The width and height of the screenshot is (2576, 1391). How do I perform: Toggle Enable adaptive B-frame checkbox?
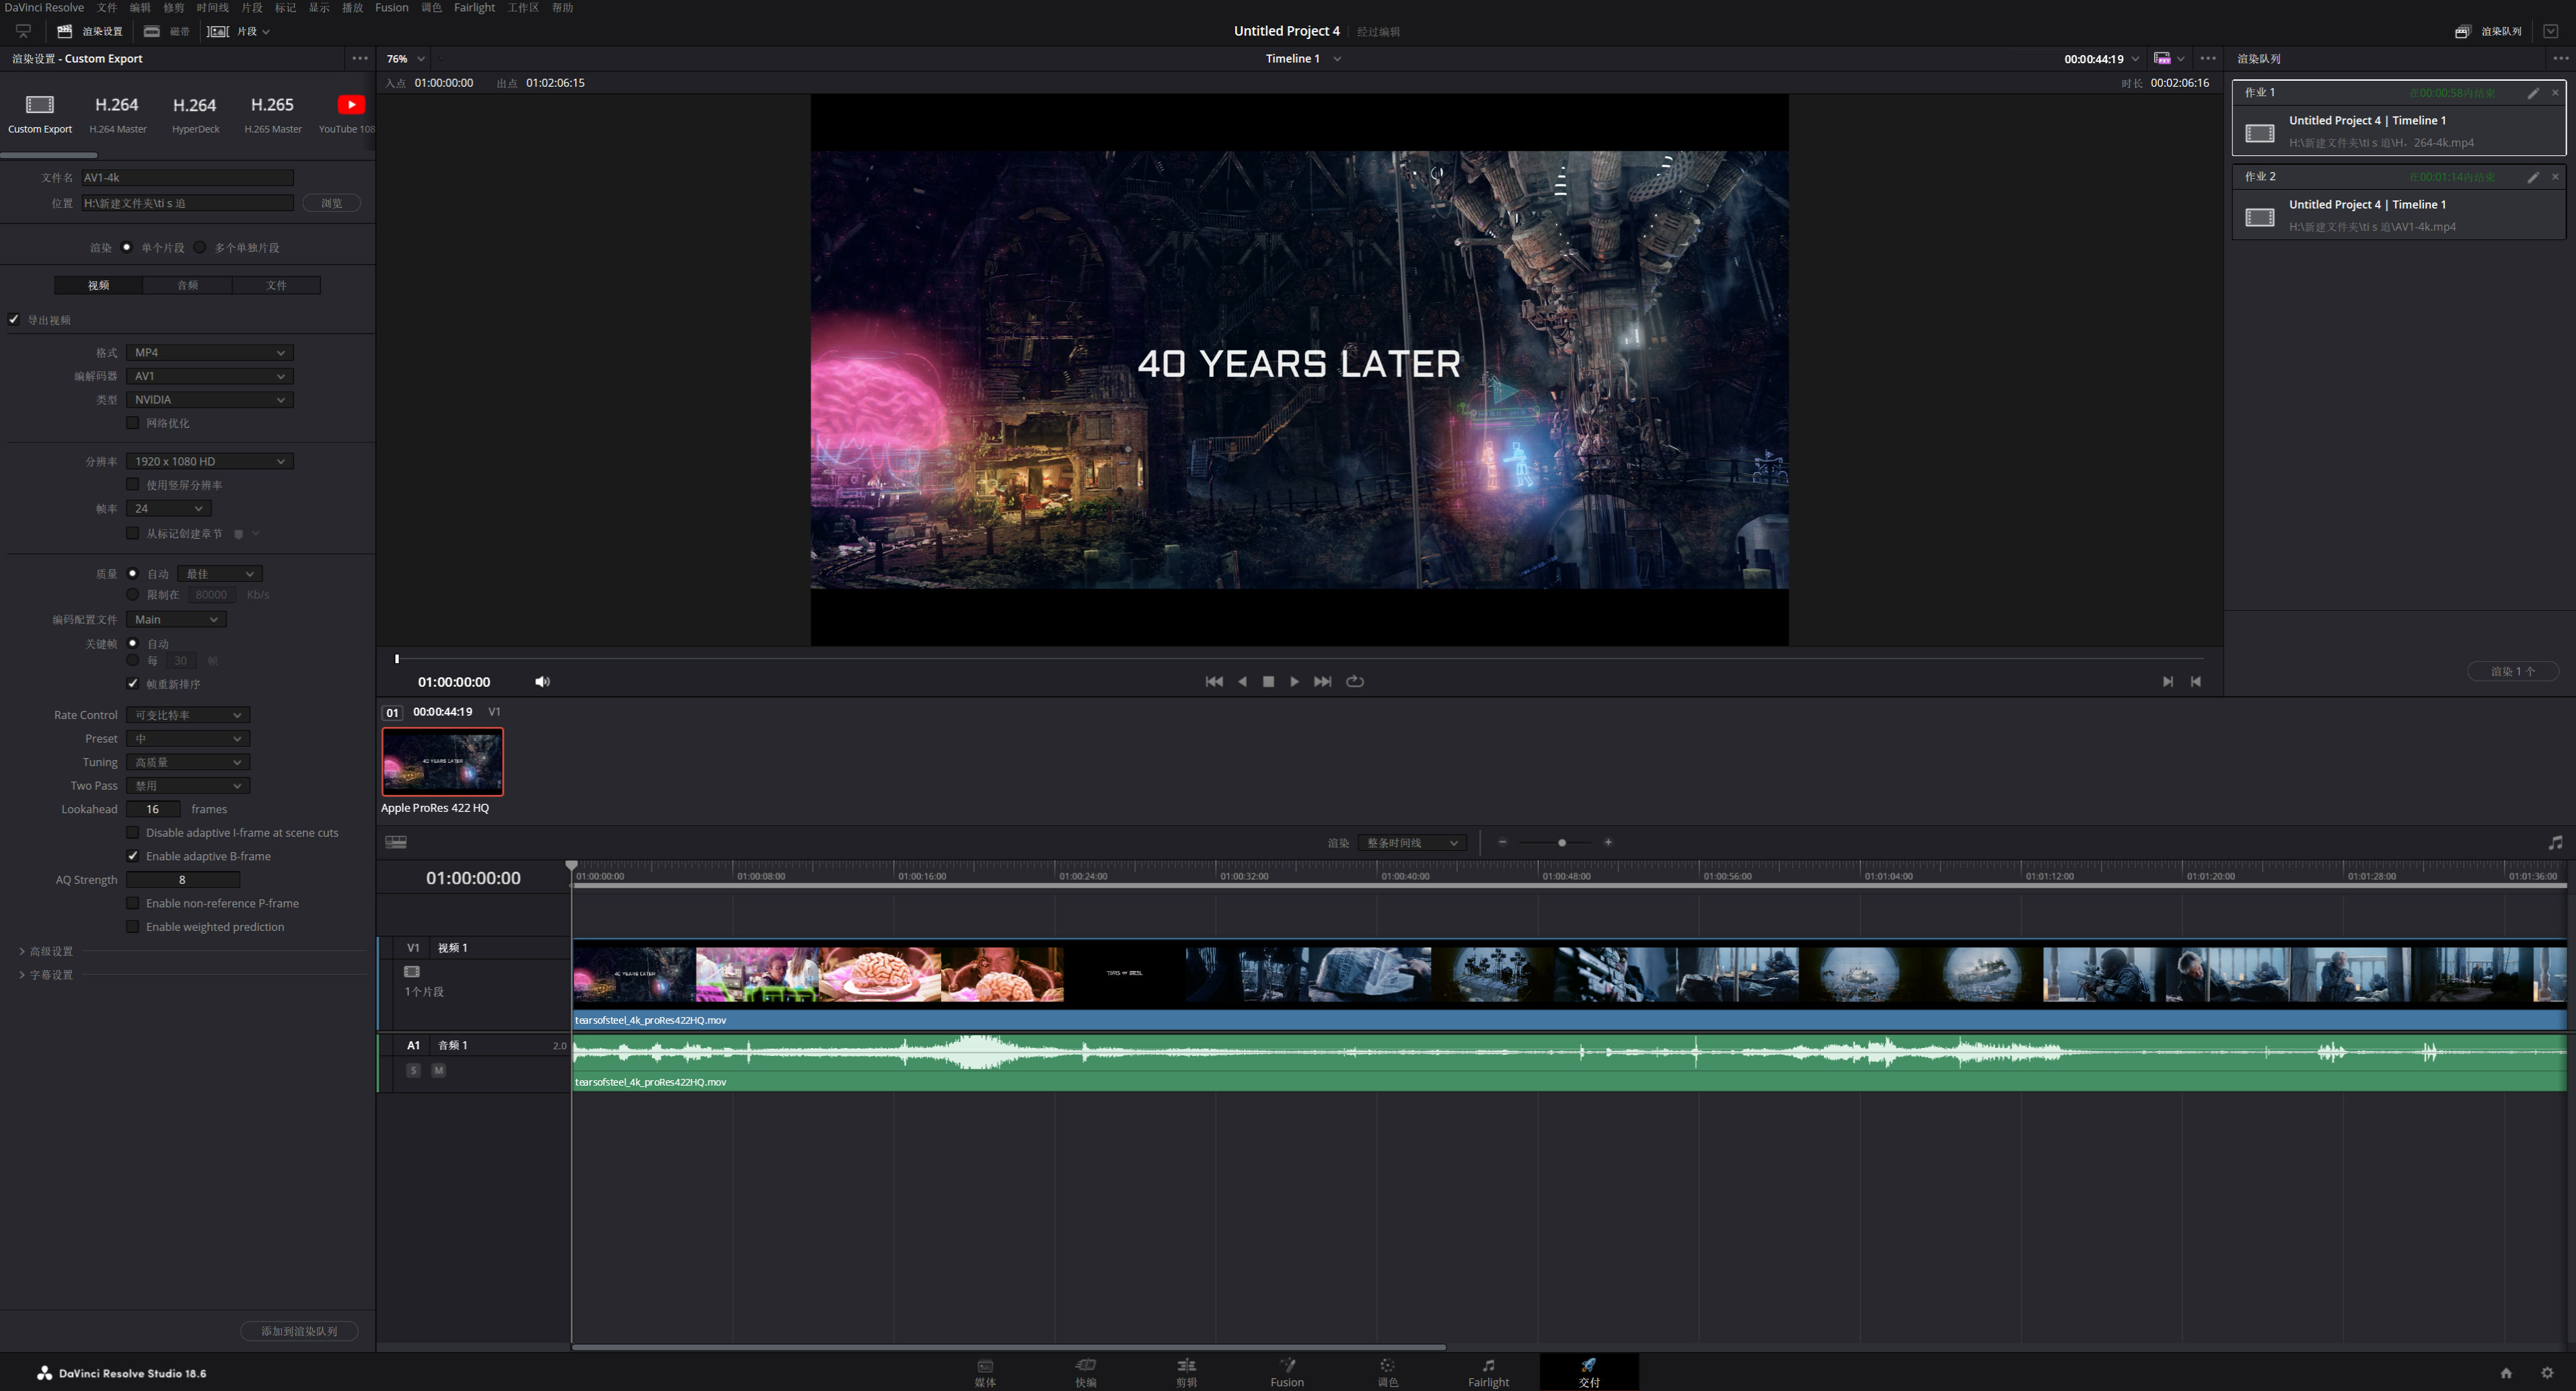click(132, 856)
